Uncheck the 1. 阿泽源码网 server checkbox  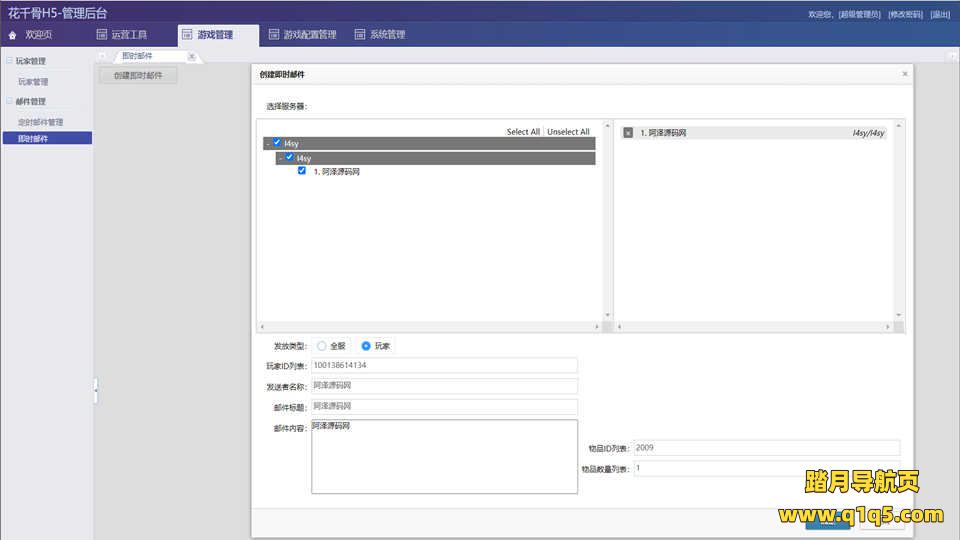point(302,171)
